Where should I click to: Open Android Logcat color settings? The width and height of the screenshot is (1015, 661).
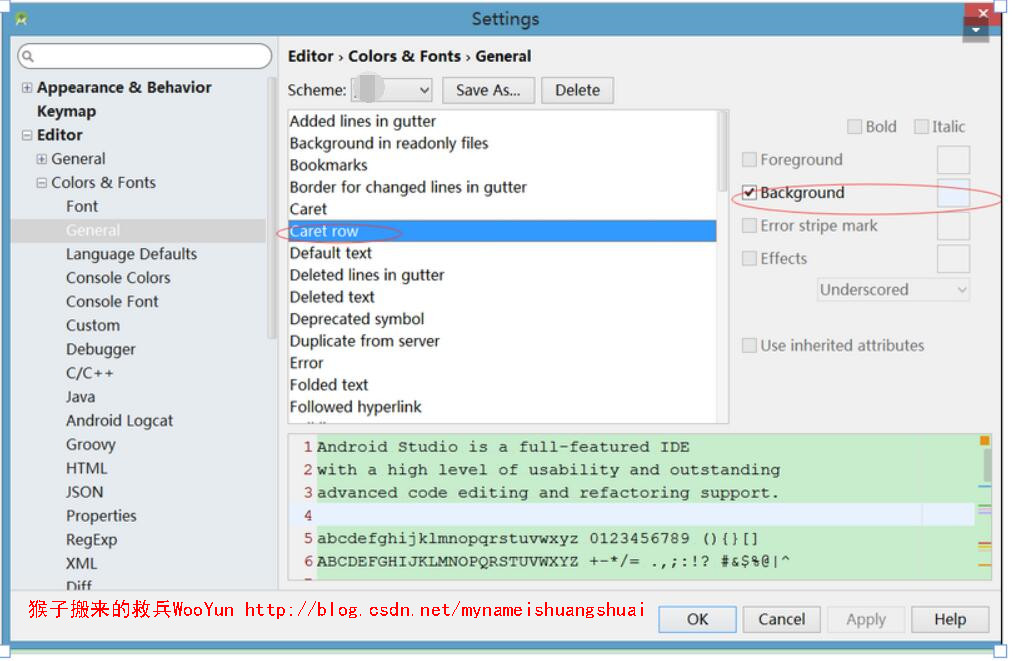(x=119, y=421)
